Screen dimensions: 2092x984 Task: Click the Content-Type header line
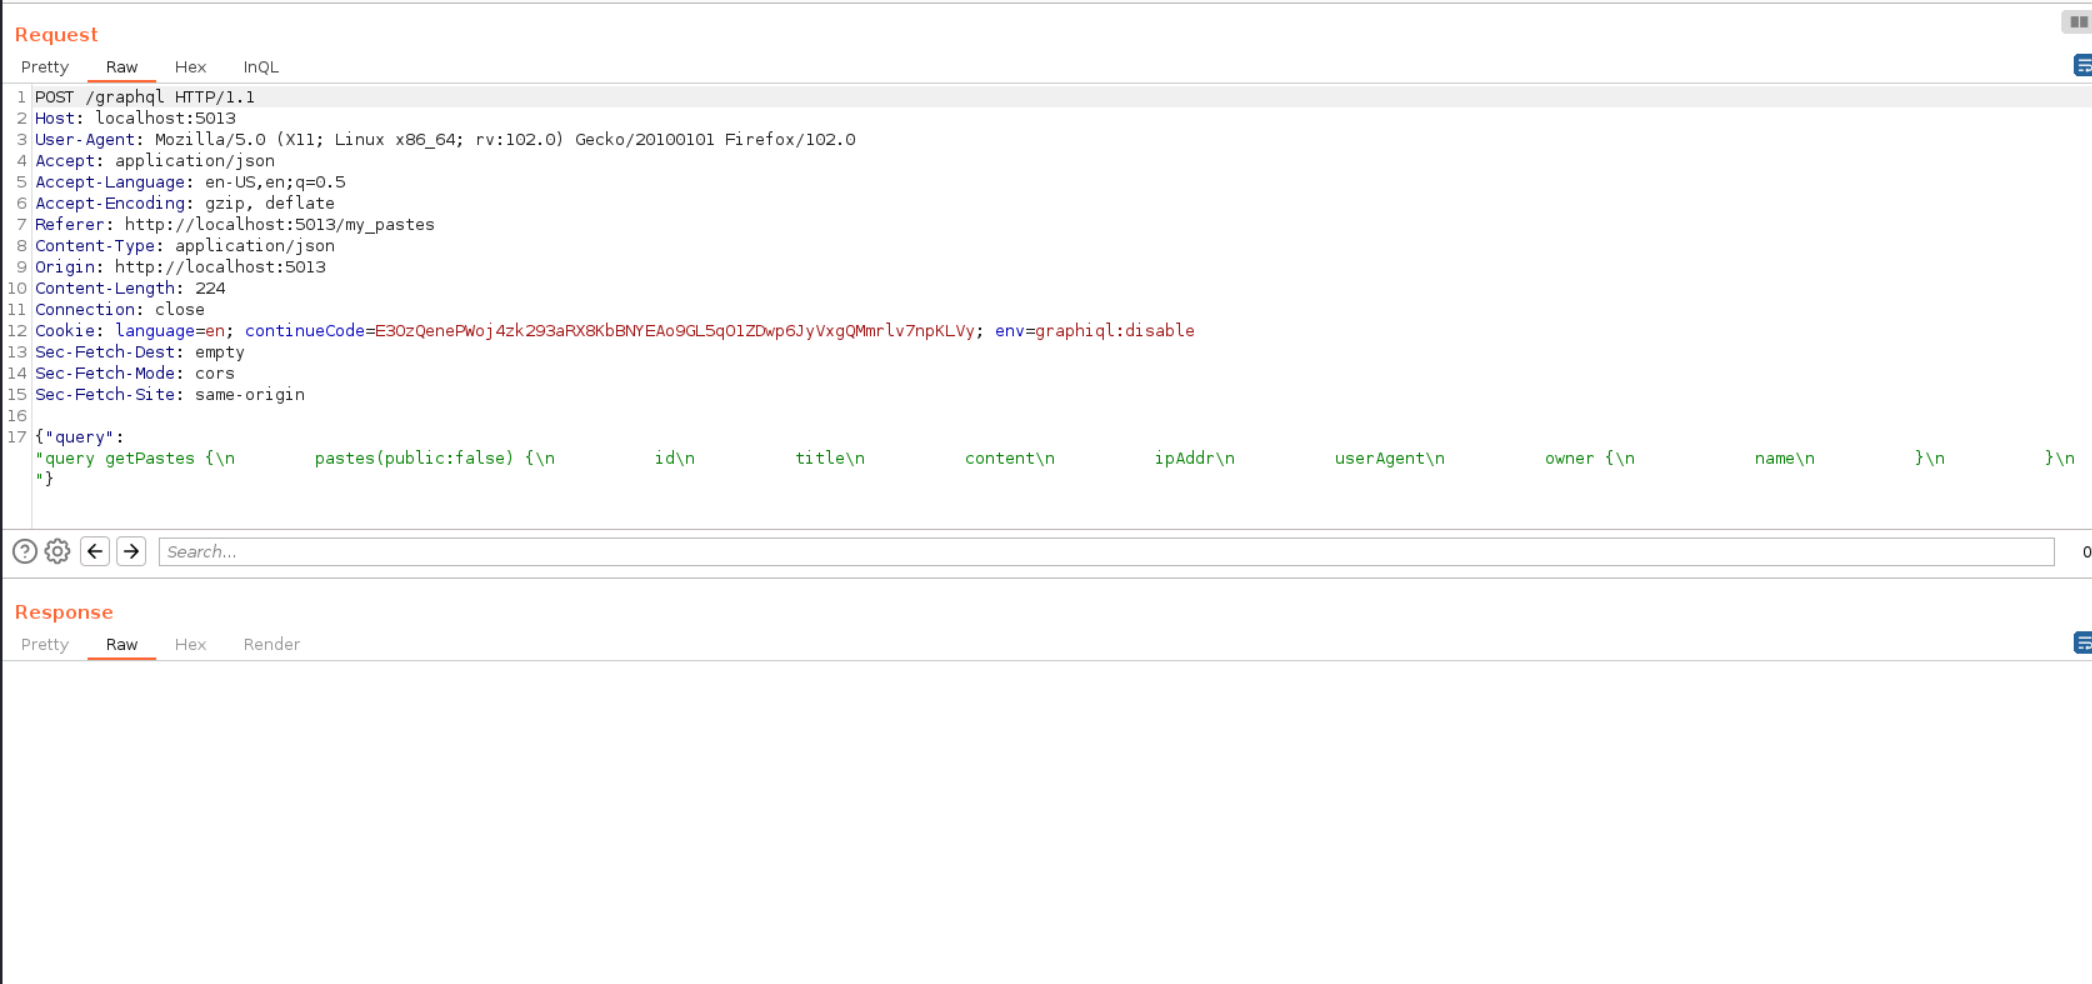(185, 246)
